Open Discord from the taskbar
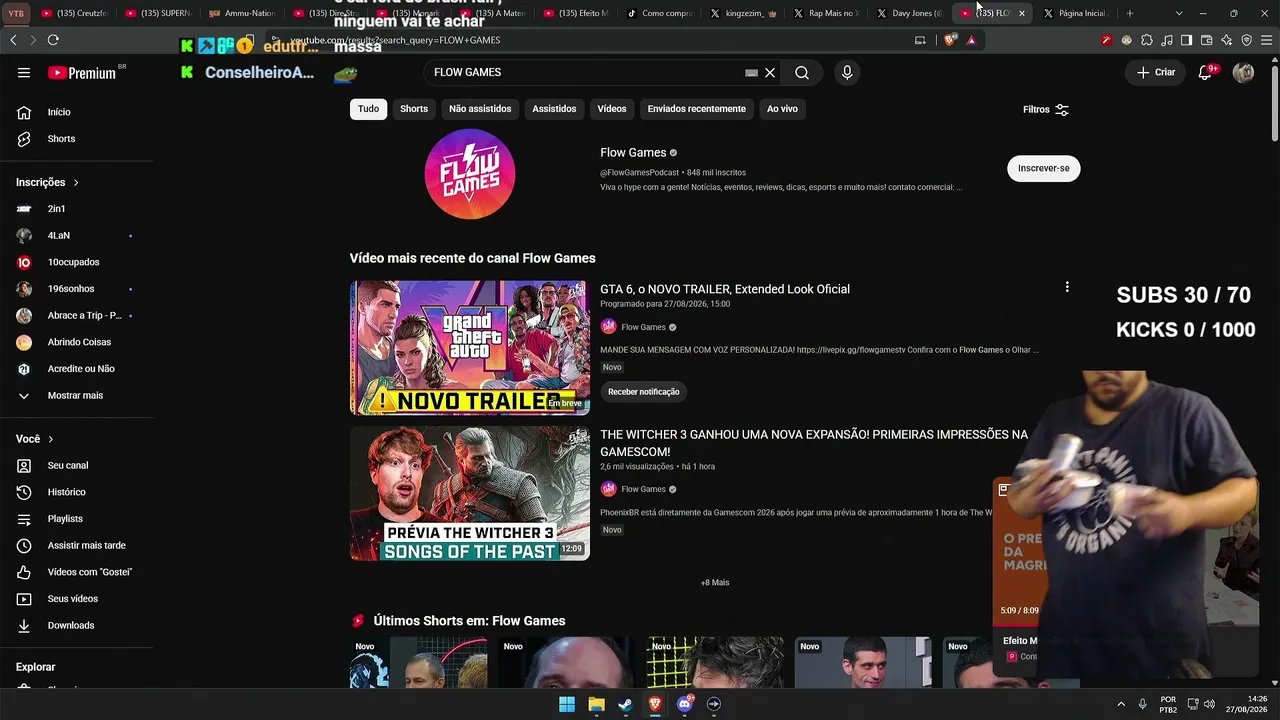Image resolution: width=1280 pixels, height=720 pixels. tap(684, 704)
